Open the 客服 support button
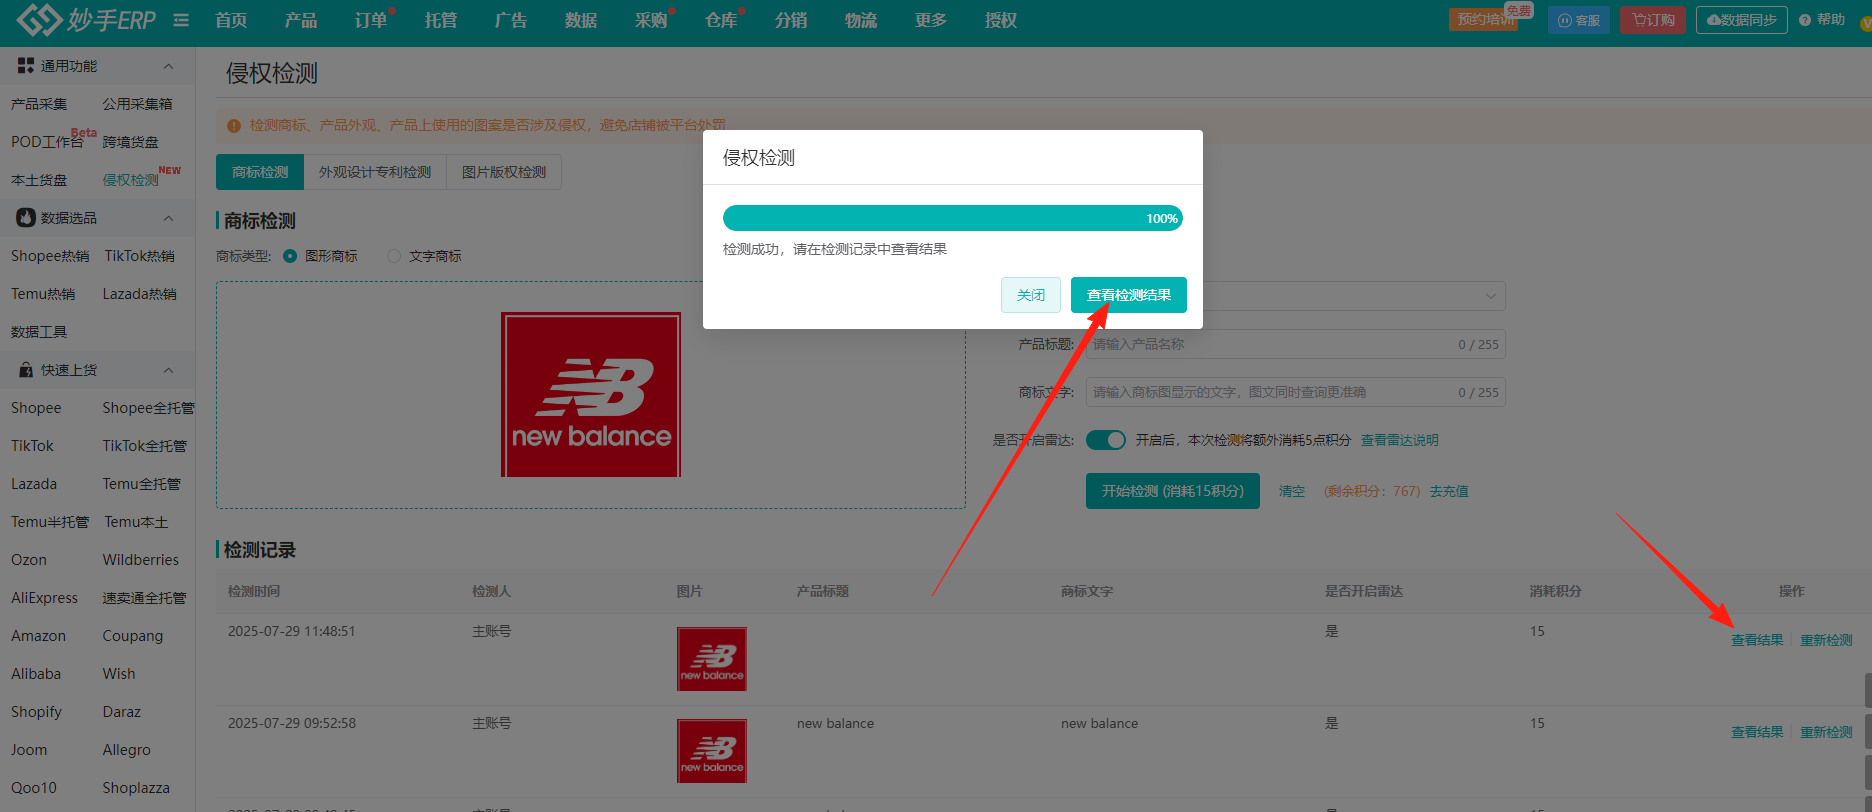1872x812 pixels. tap(1579, 20)
